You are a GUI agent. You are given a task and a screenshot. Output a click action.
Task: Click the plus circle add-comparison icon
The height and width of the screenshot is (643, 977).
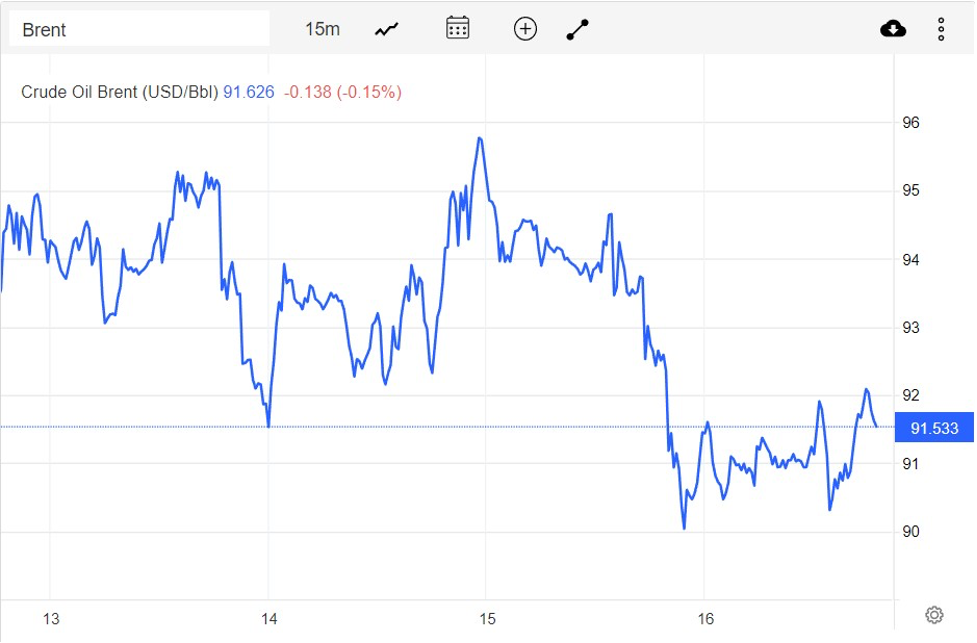click(x=525, y=29)
